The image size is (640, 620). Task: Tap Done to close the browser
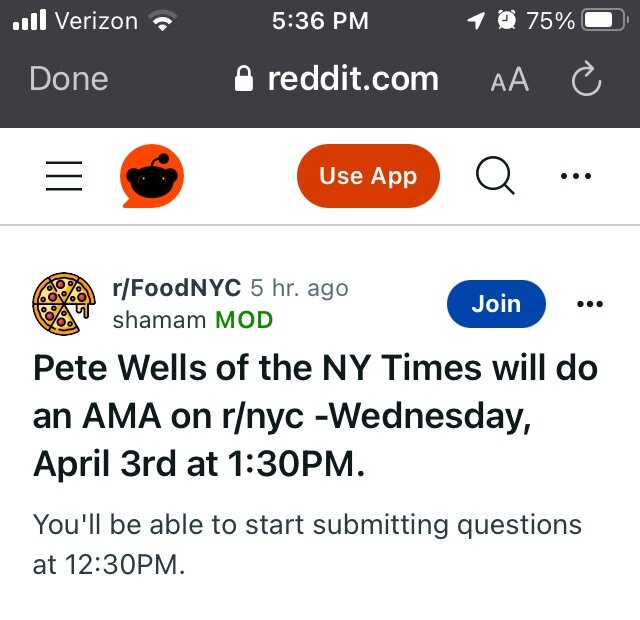tap(69, 80)
